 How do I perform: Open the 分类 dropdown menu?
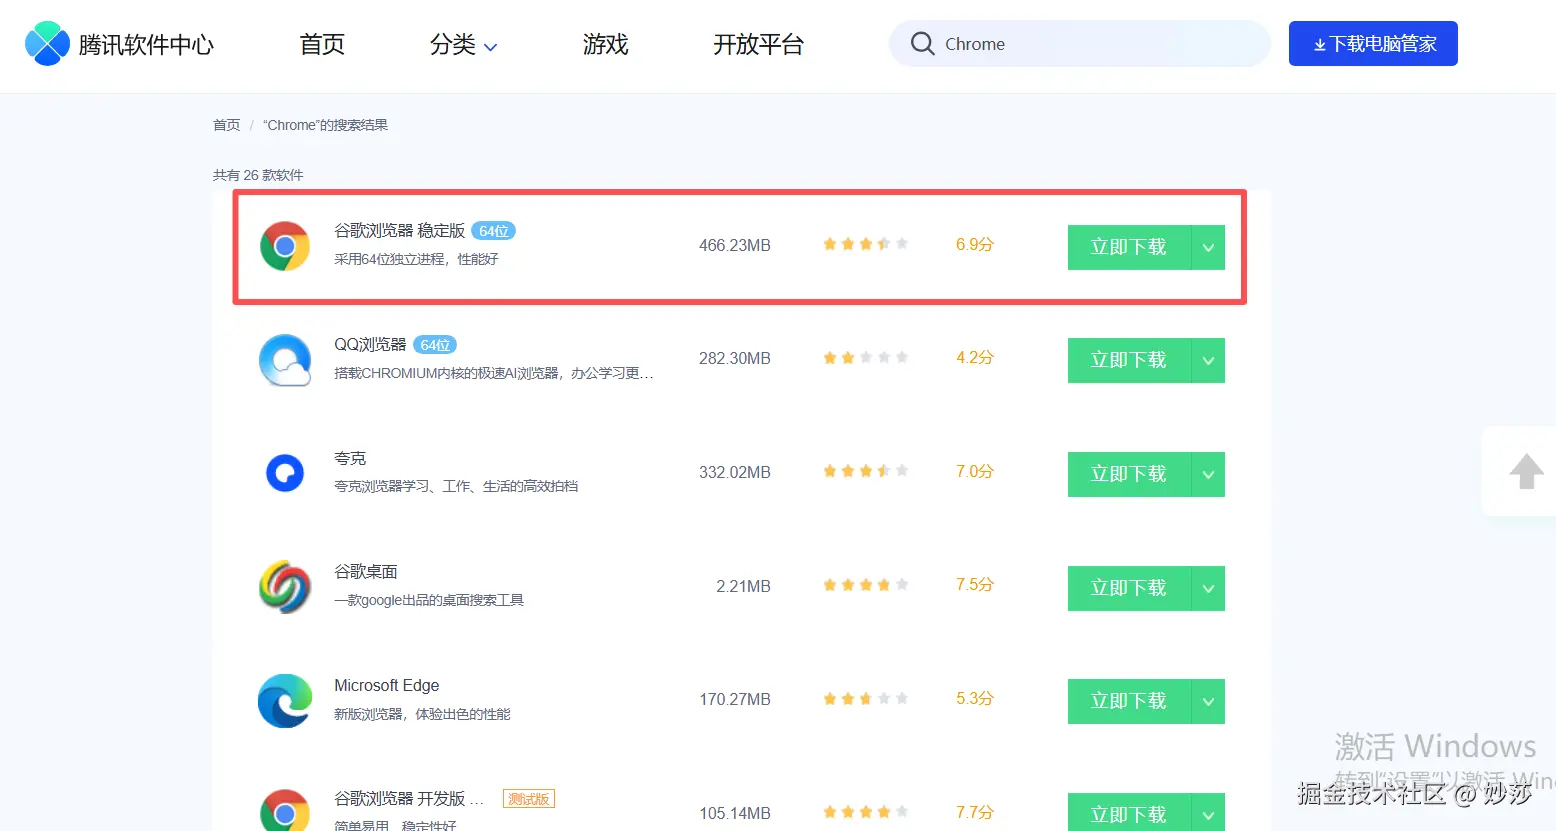coord(463,45)
